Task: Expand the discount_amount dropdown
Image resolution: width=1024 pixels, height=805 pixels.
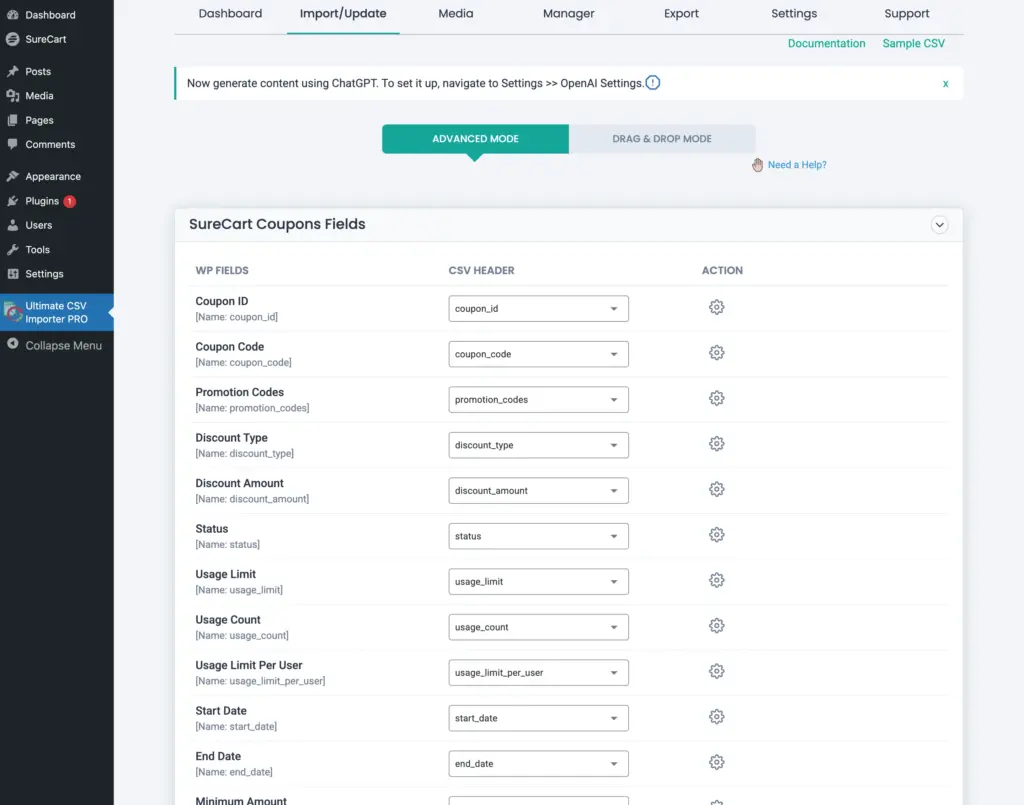Action: click(x=538, y=490)
